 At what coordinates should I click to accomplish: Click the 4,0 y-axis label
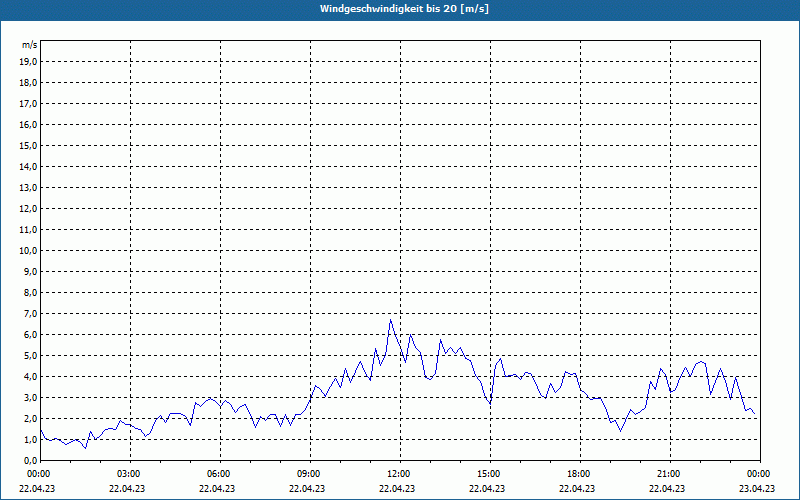pos(30,377)
